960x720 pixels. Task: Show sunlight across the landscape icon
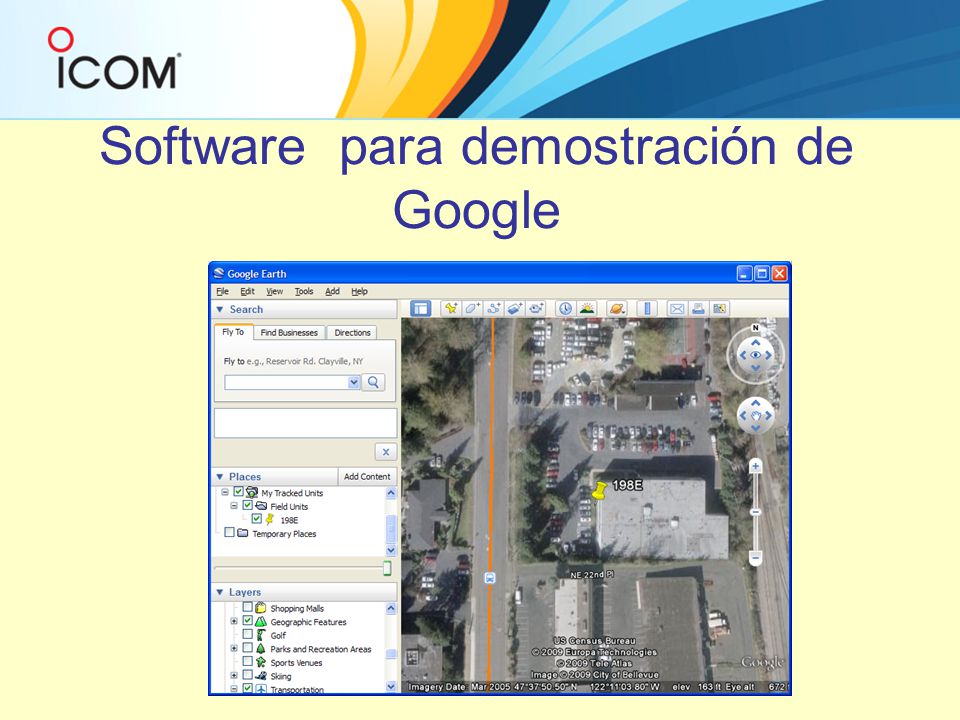(587, 309)
